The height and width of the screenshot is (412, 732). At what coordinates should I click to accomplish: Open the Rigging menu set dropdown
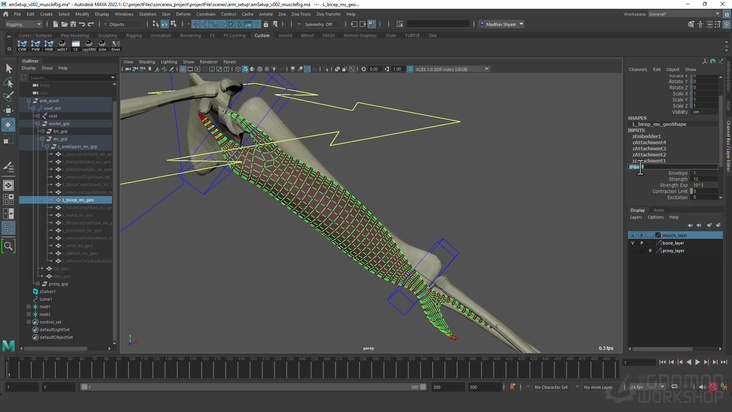(23, 24)
